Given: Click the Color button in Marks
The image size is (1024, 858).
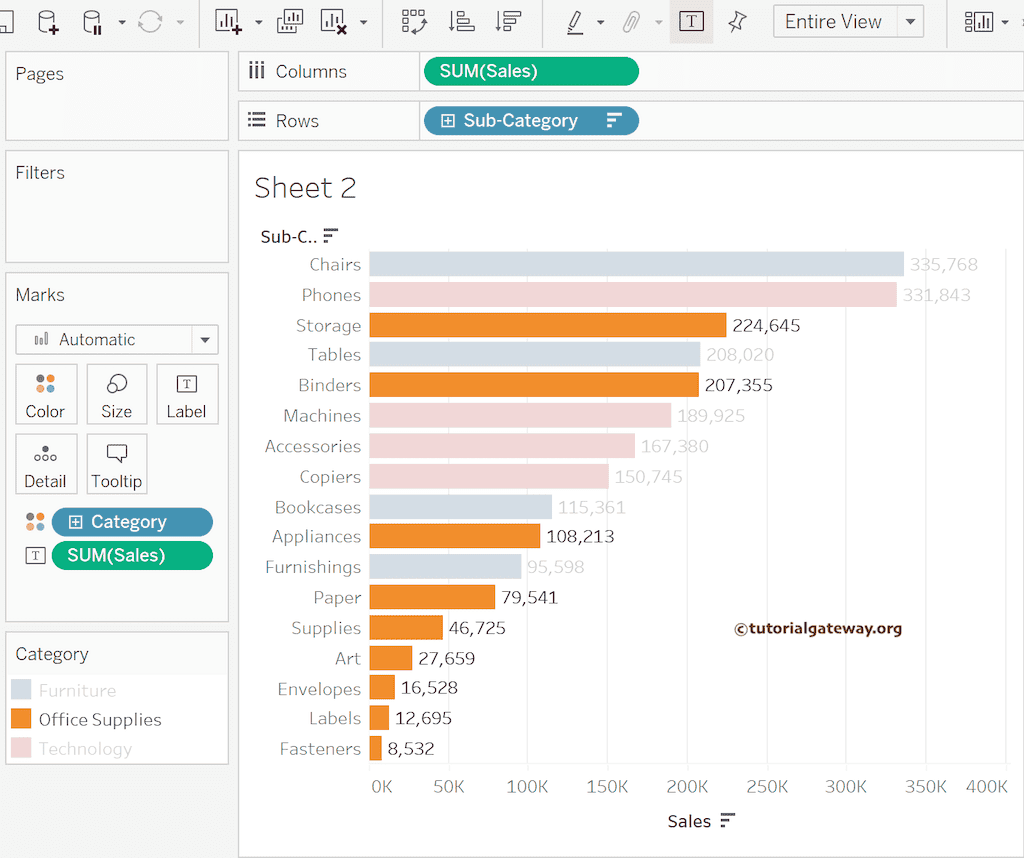Looking at the screenshot, I should (45, 394).
